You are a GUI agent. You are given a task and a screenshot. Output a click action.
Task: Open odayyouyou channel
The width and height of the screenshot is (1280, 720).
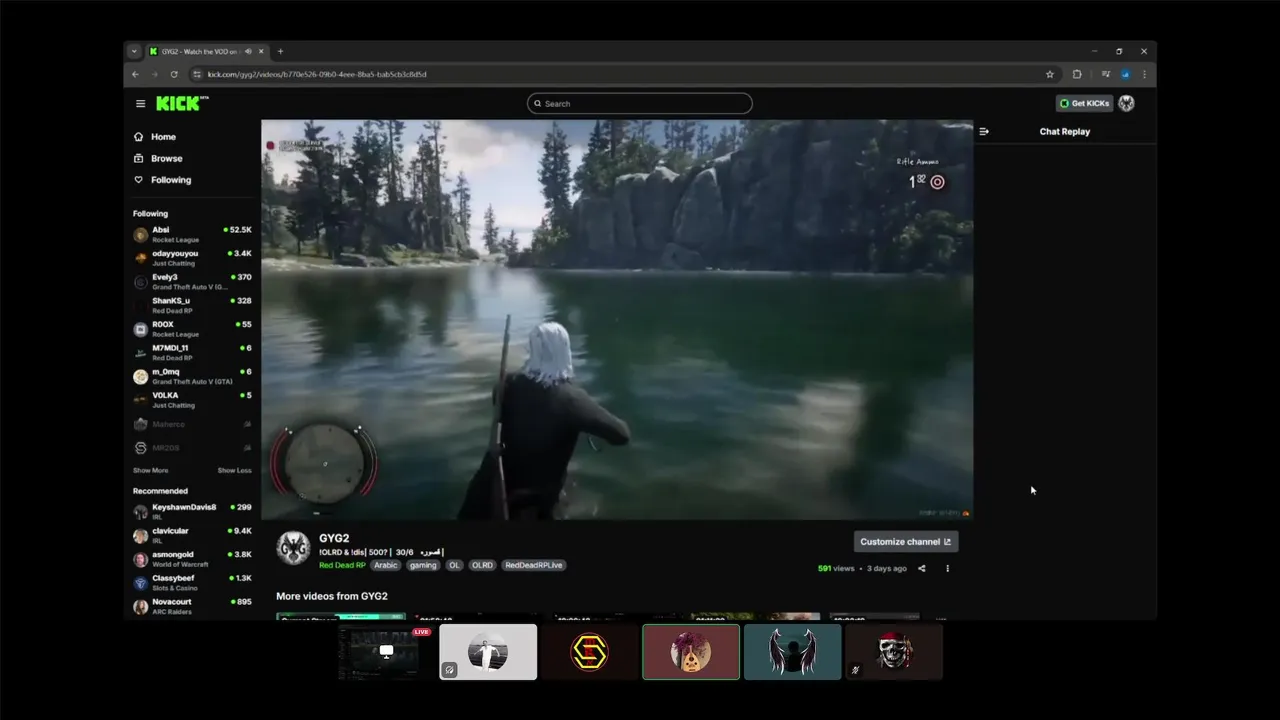192,258
